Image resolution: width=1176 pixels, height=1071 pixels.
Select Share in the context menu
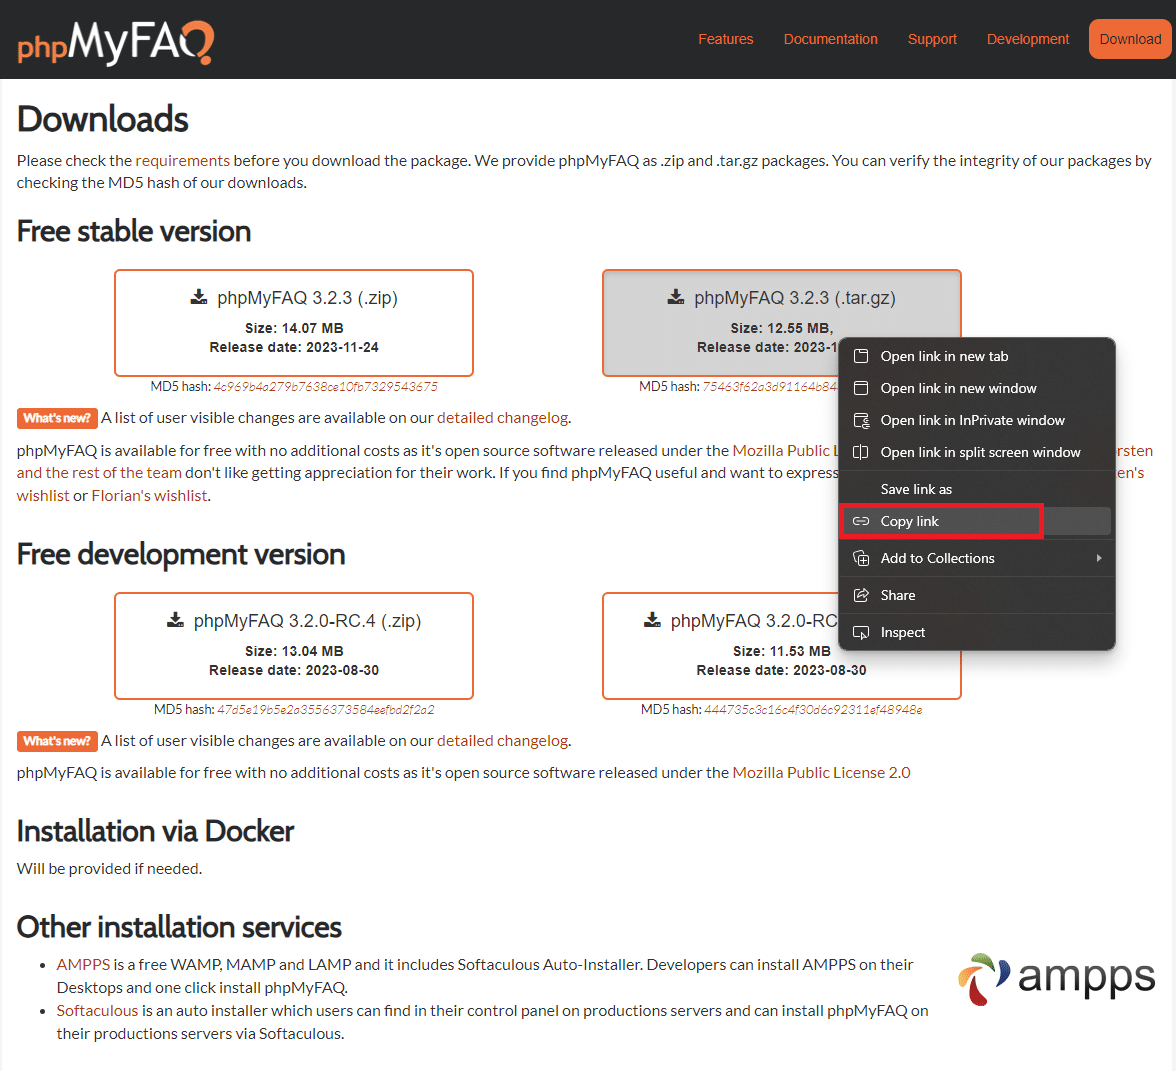tap(976, 596)
